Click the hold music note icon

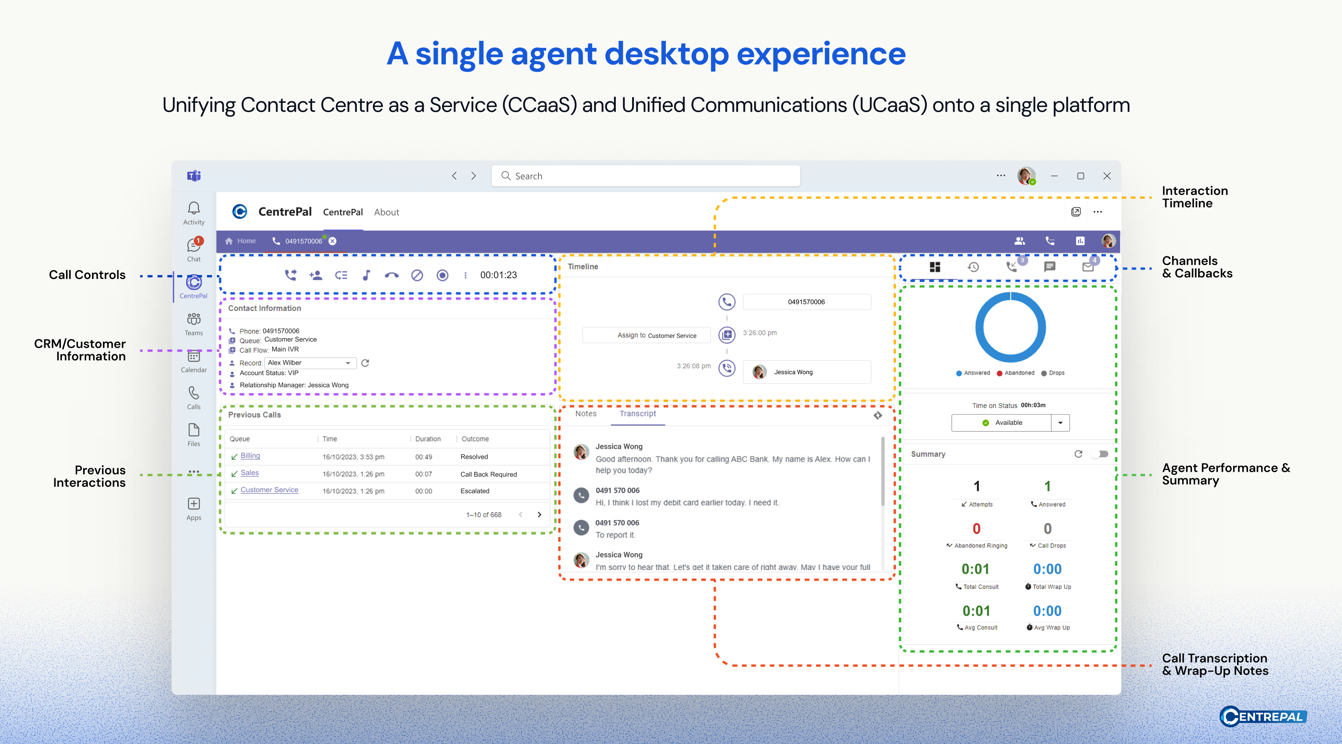pyautogui.click(x=366, y=275)
